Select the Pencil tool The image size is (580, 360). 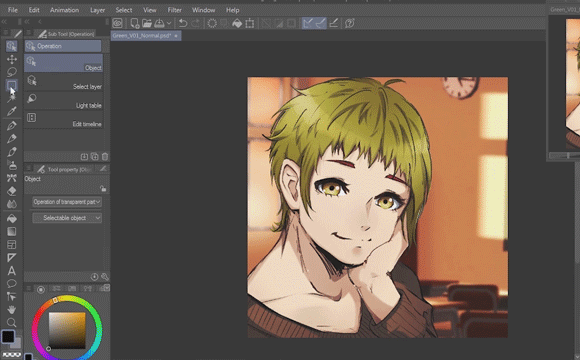click(11, 138)
